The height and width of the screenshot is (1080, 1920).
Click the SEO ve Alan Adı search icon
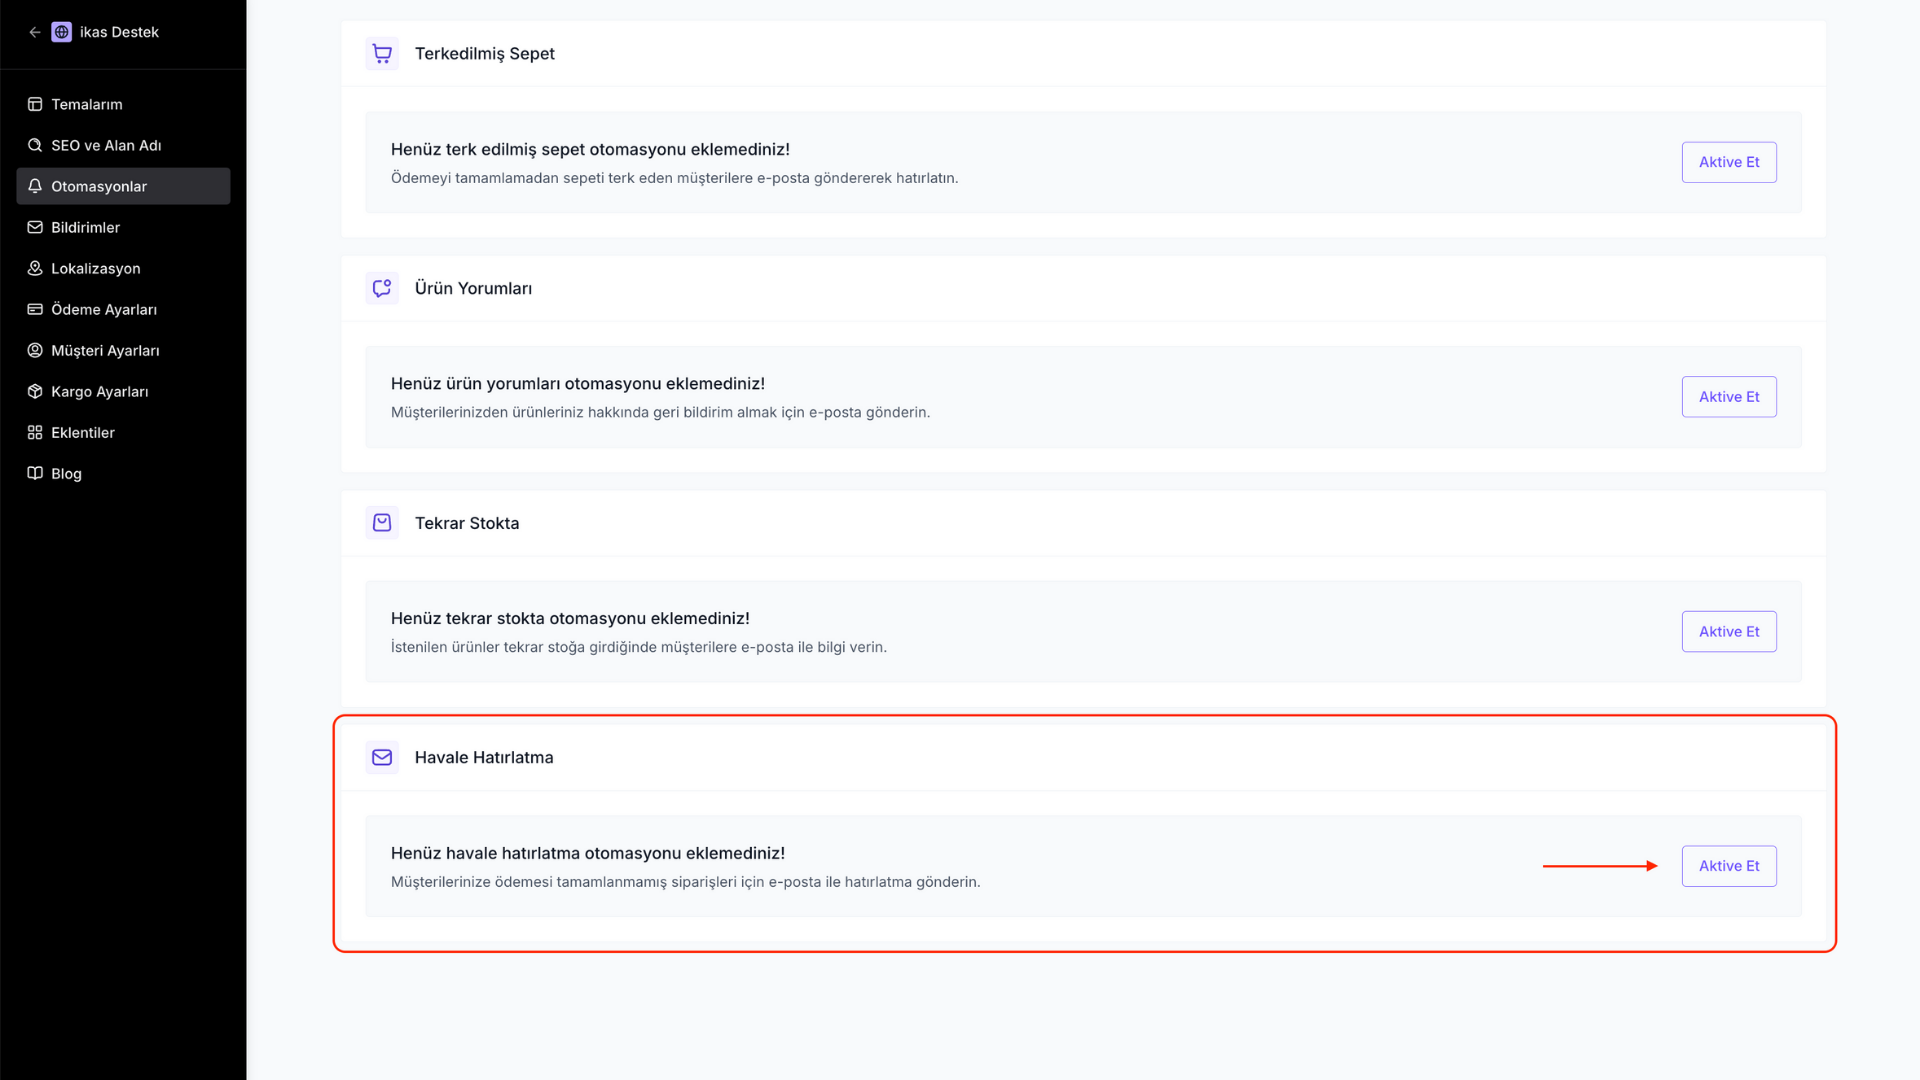[x=35, y=145]
